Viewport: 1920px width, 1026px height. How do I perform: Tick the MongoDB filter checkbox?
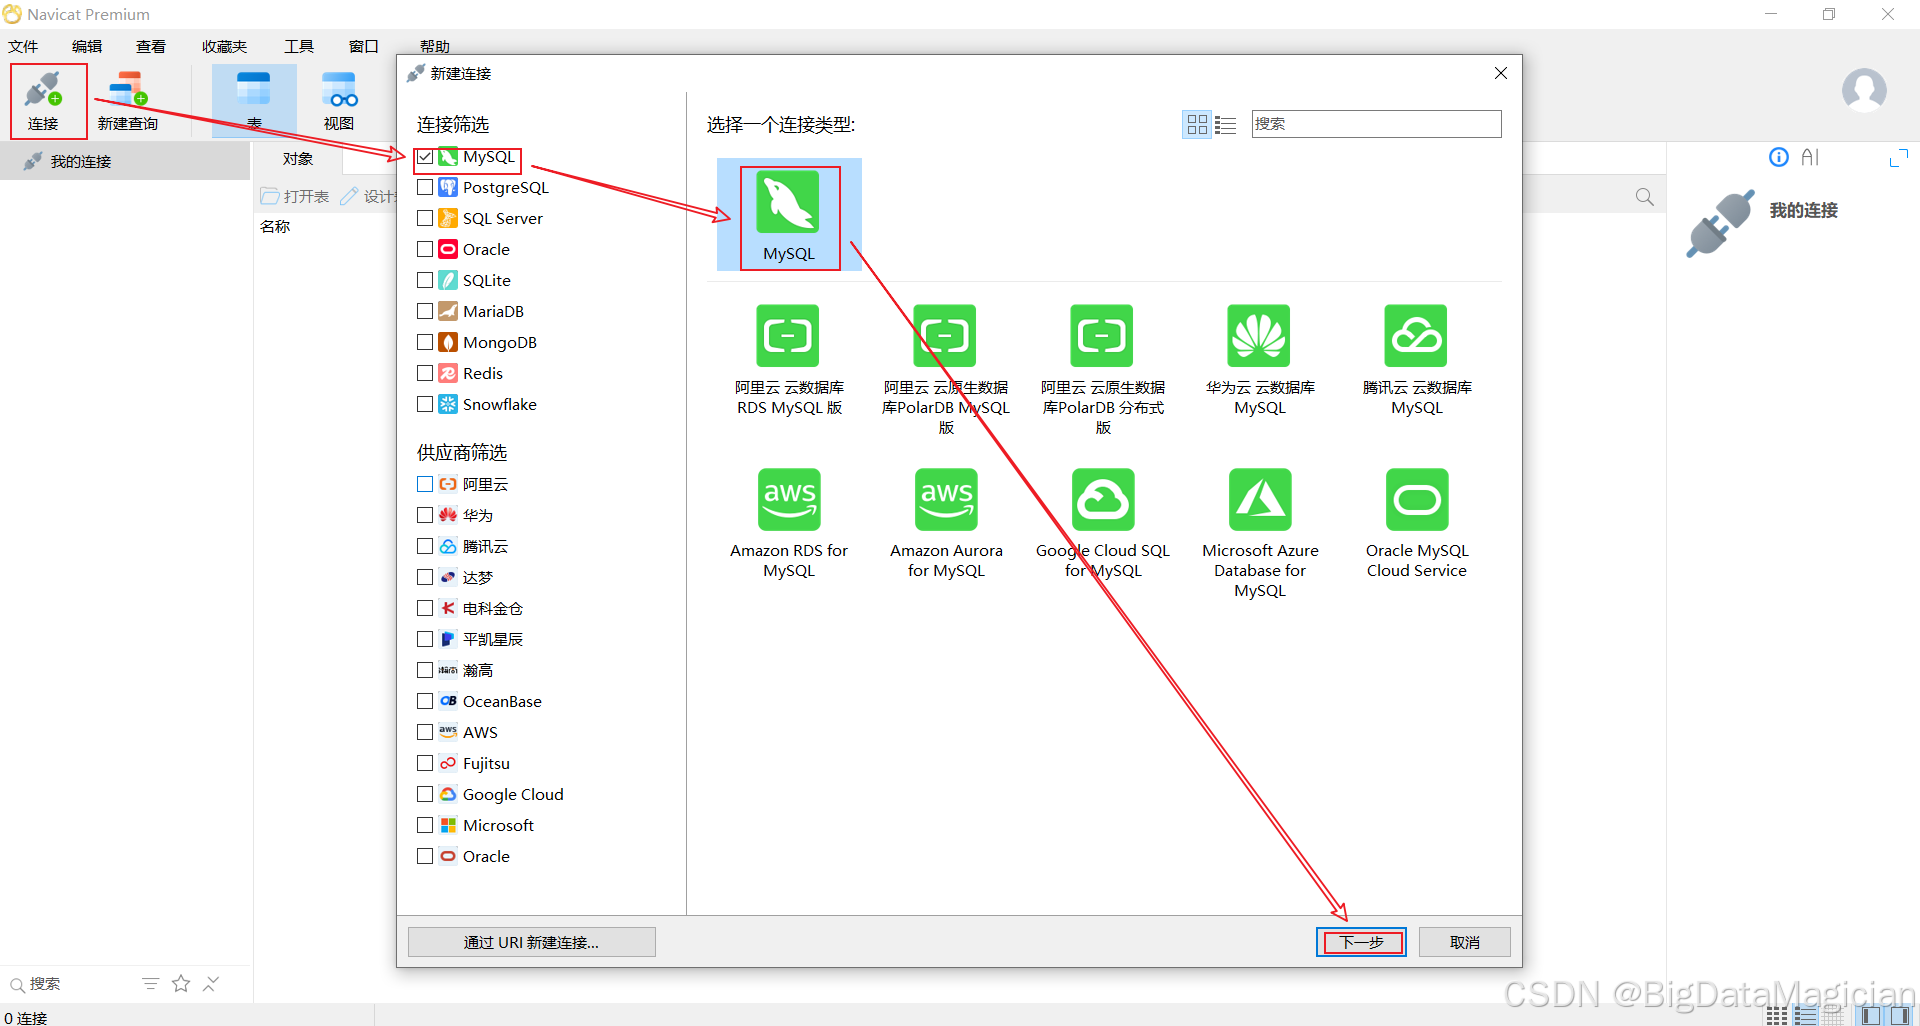(426, 342)
